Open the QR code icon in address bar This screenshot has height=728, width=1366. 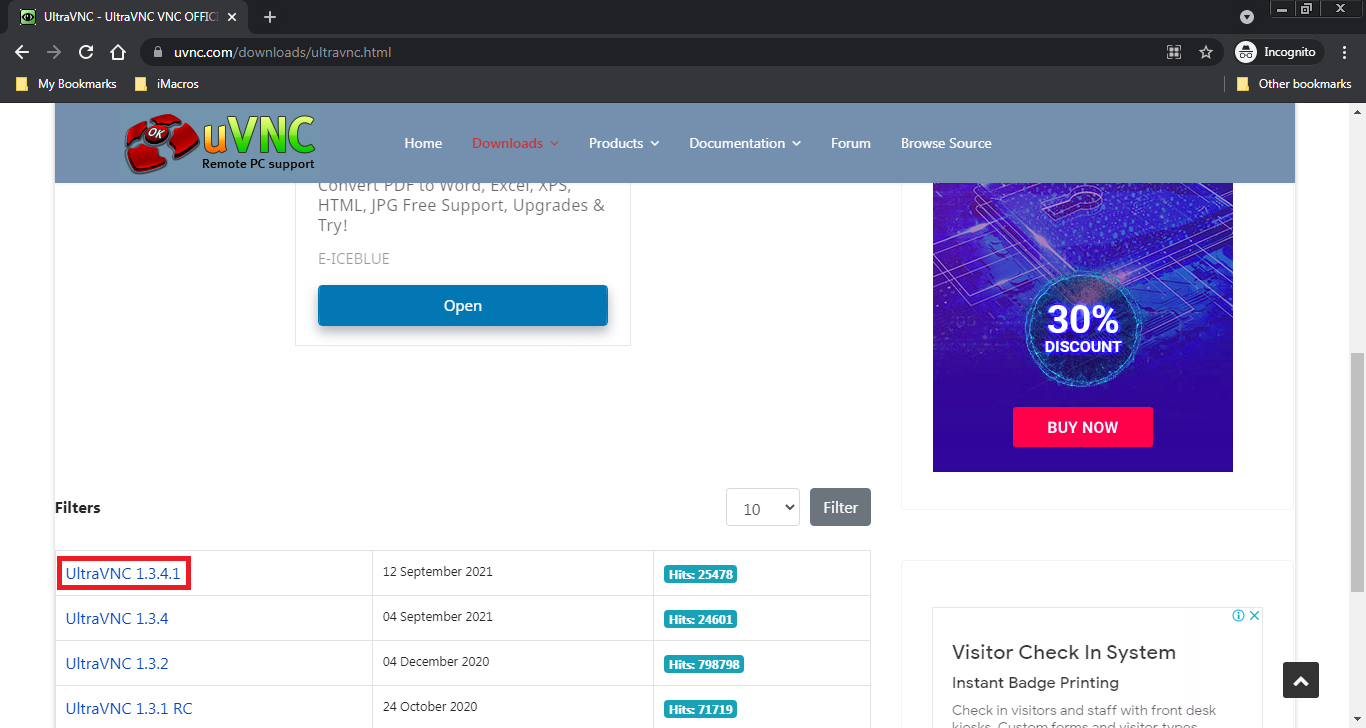[1174, 52]
